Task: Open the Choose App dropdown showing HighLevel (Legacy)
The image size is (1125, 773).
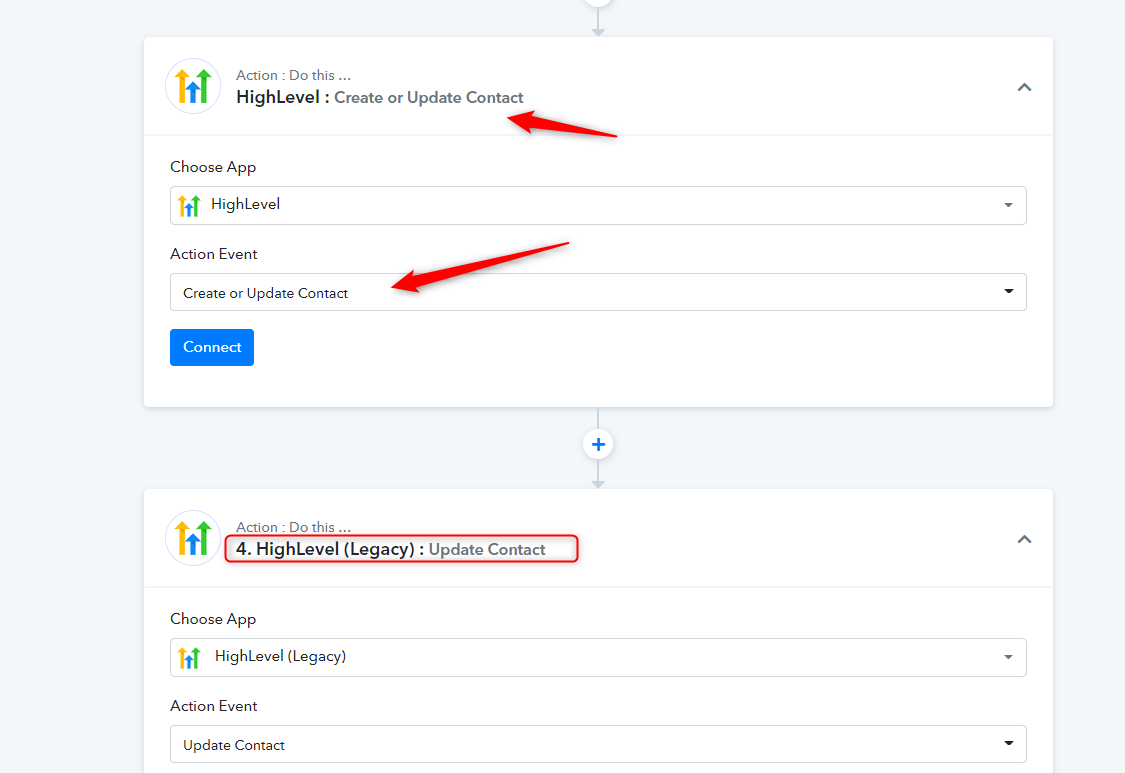Action: [x=598, y=657]
